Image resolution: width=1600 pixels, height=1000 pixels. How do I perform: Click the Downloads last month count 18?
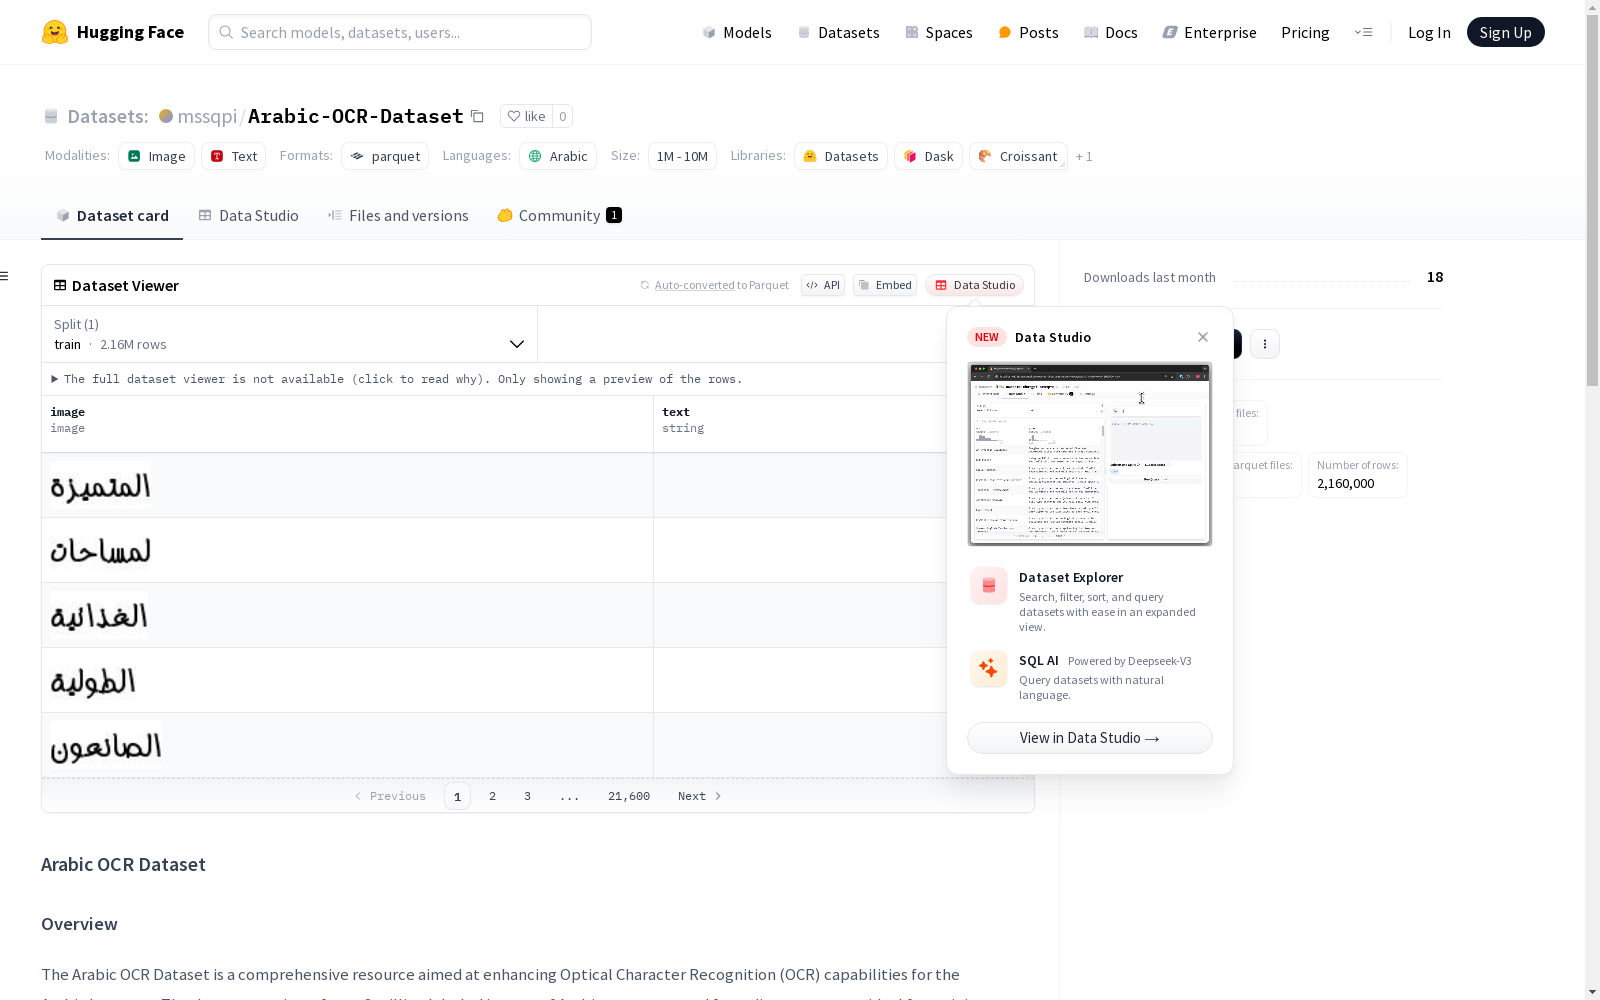click(1435, 277)
